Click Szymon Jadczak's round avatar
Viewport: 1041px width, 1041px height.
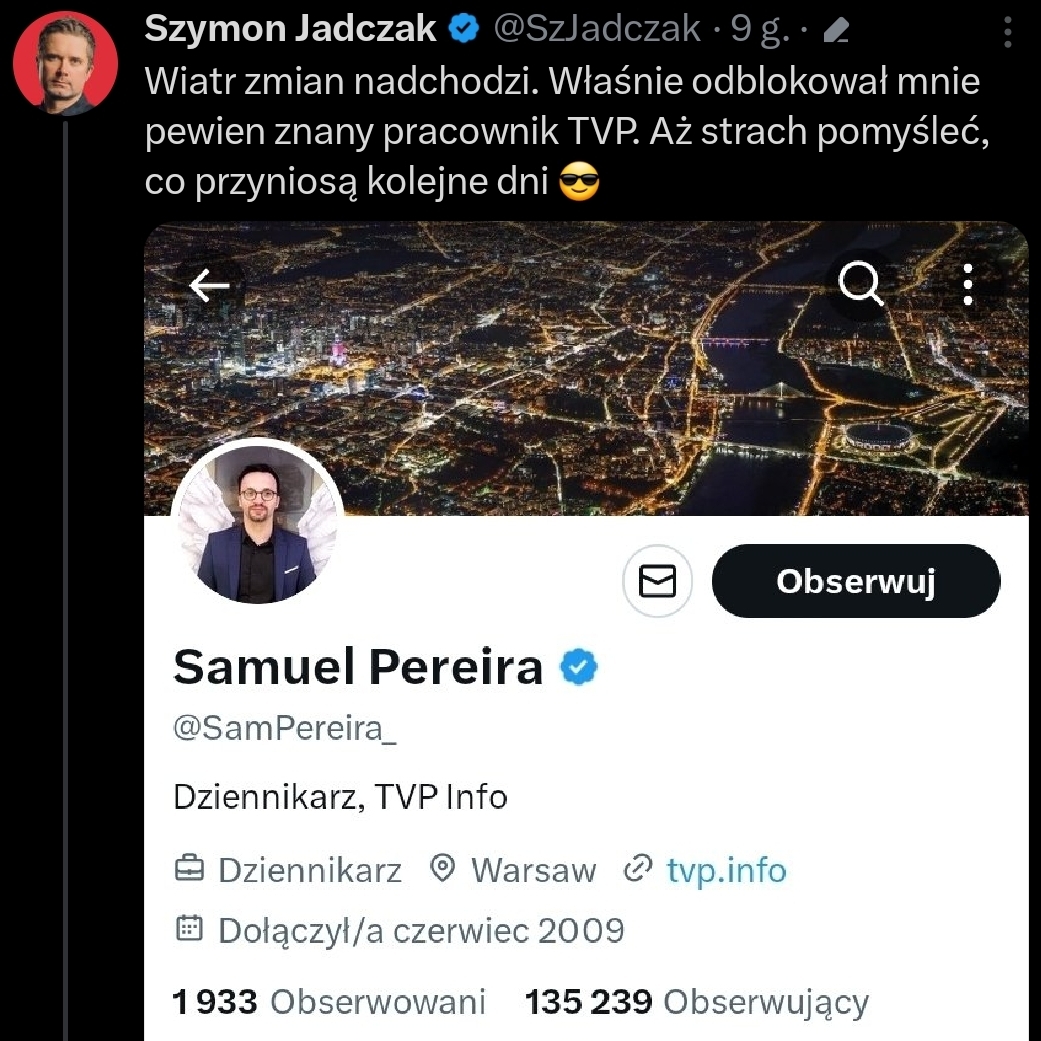click(65, 63)
